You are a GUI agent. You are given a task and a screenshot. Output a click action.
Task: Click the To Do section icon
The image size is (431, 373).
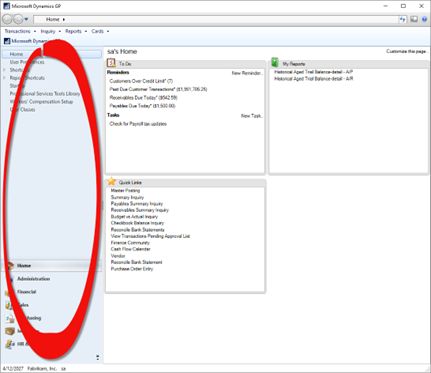(x=111, y=63)
